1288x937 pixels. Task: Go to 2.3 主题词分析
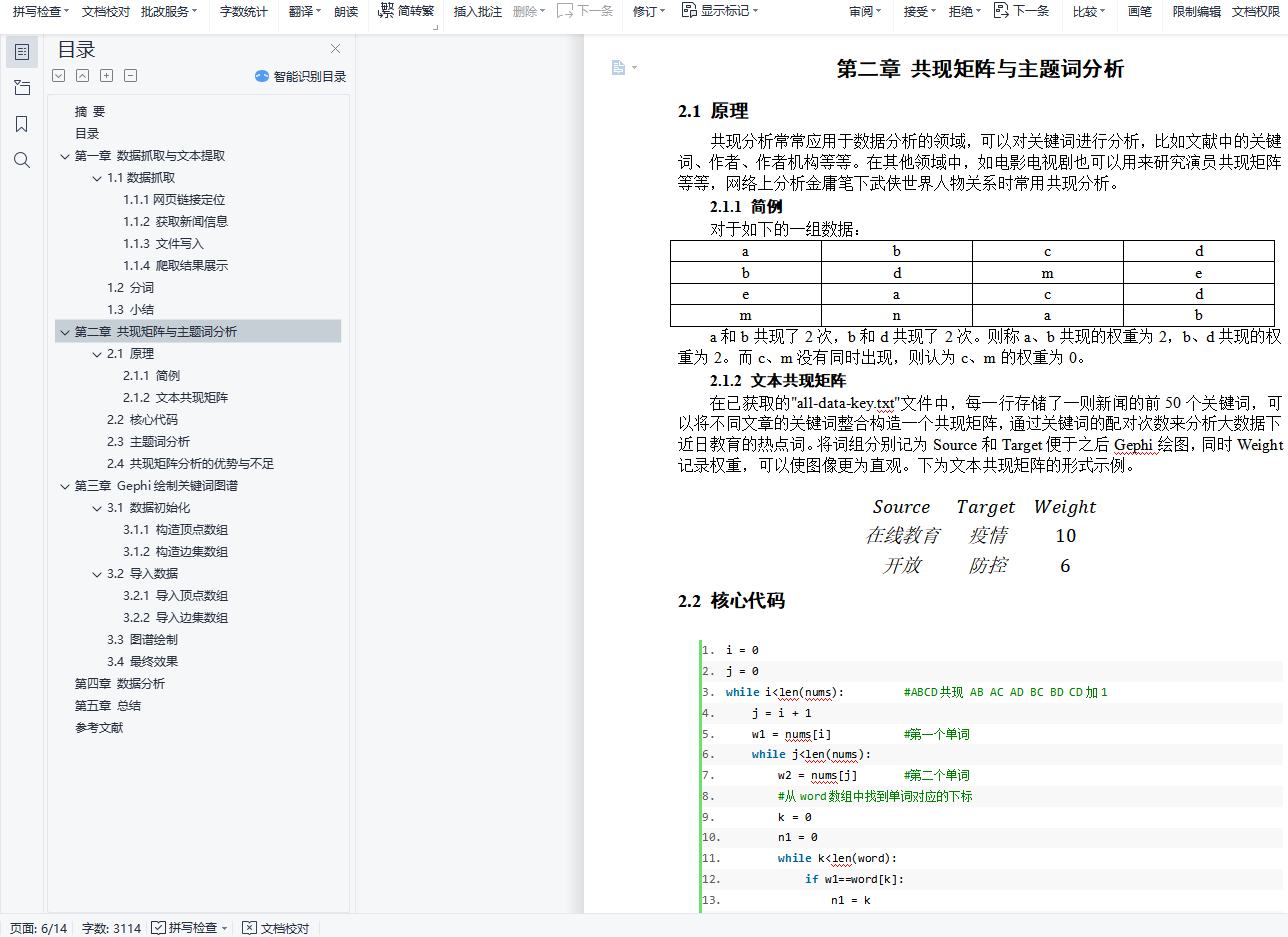pyautogui.click(x=149, y=442)
